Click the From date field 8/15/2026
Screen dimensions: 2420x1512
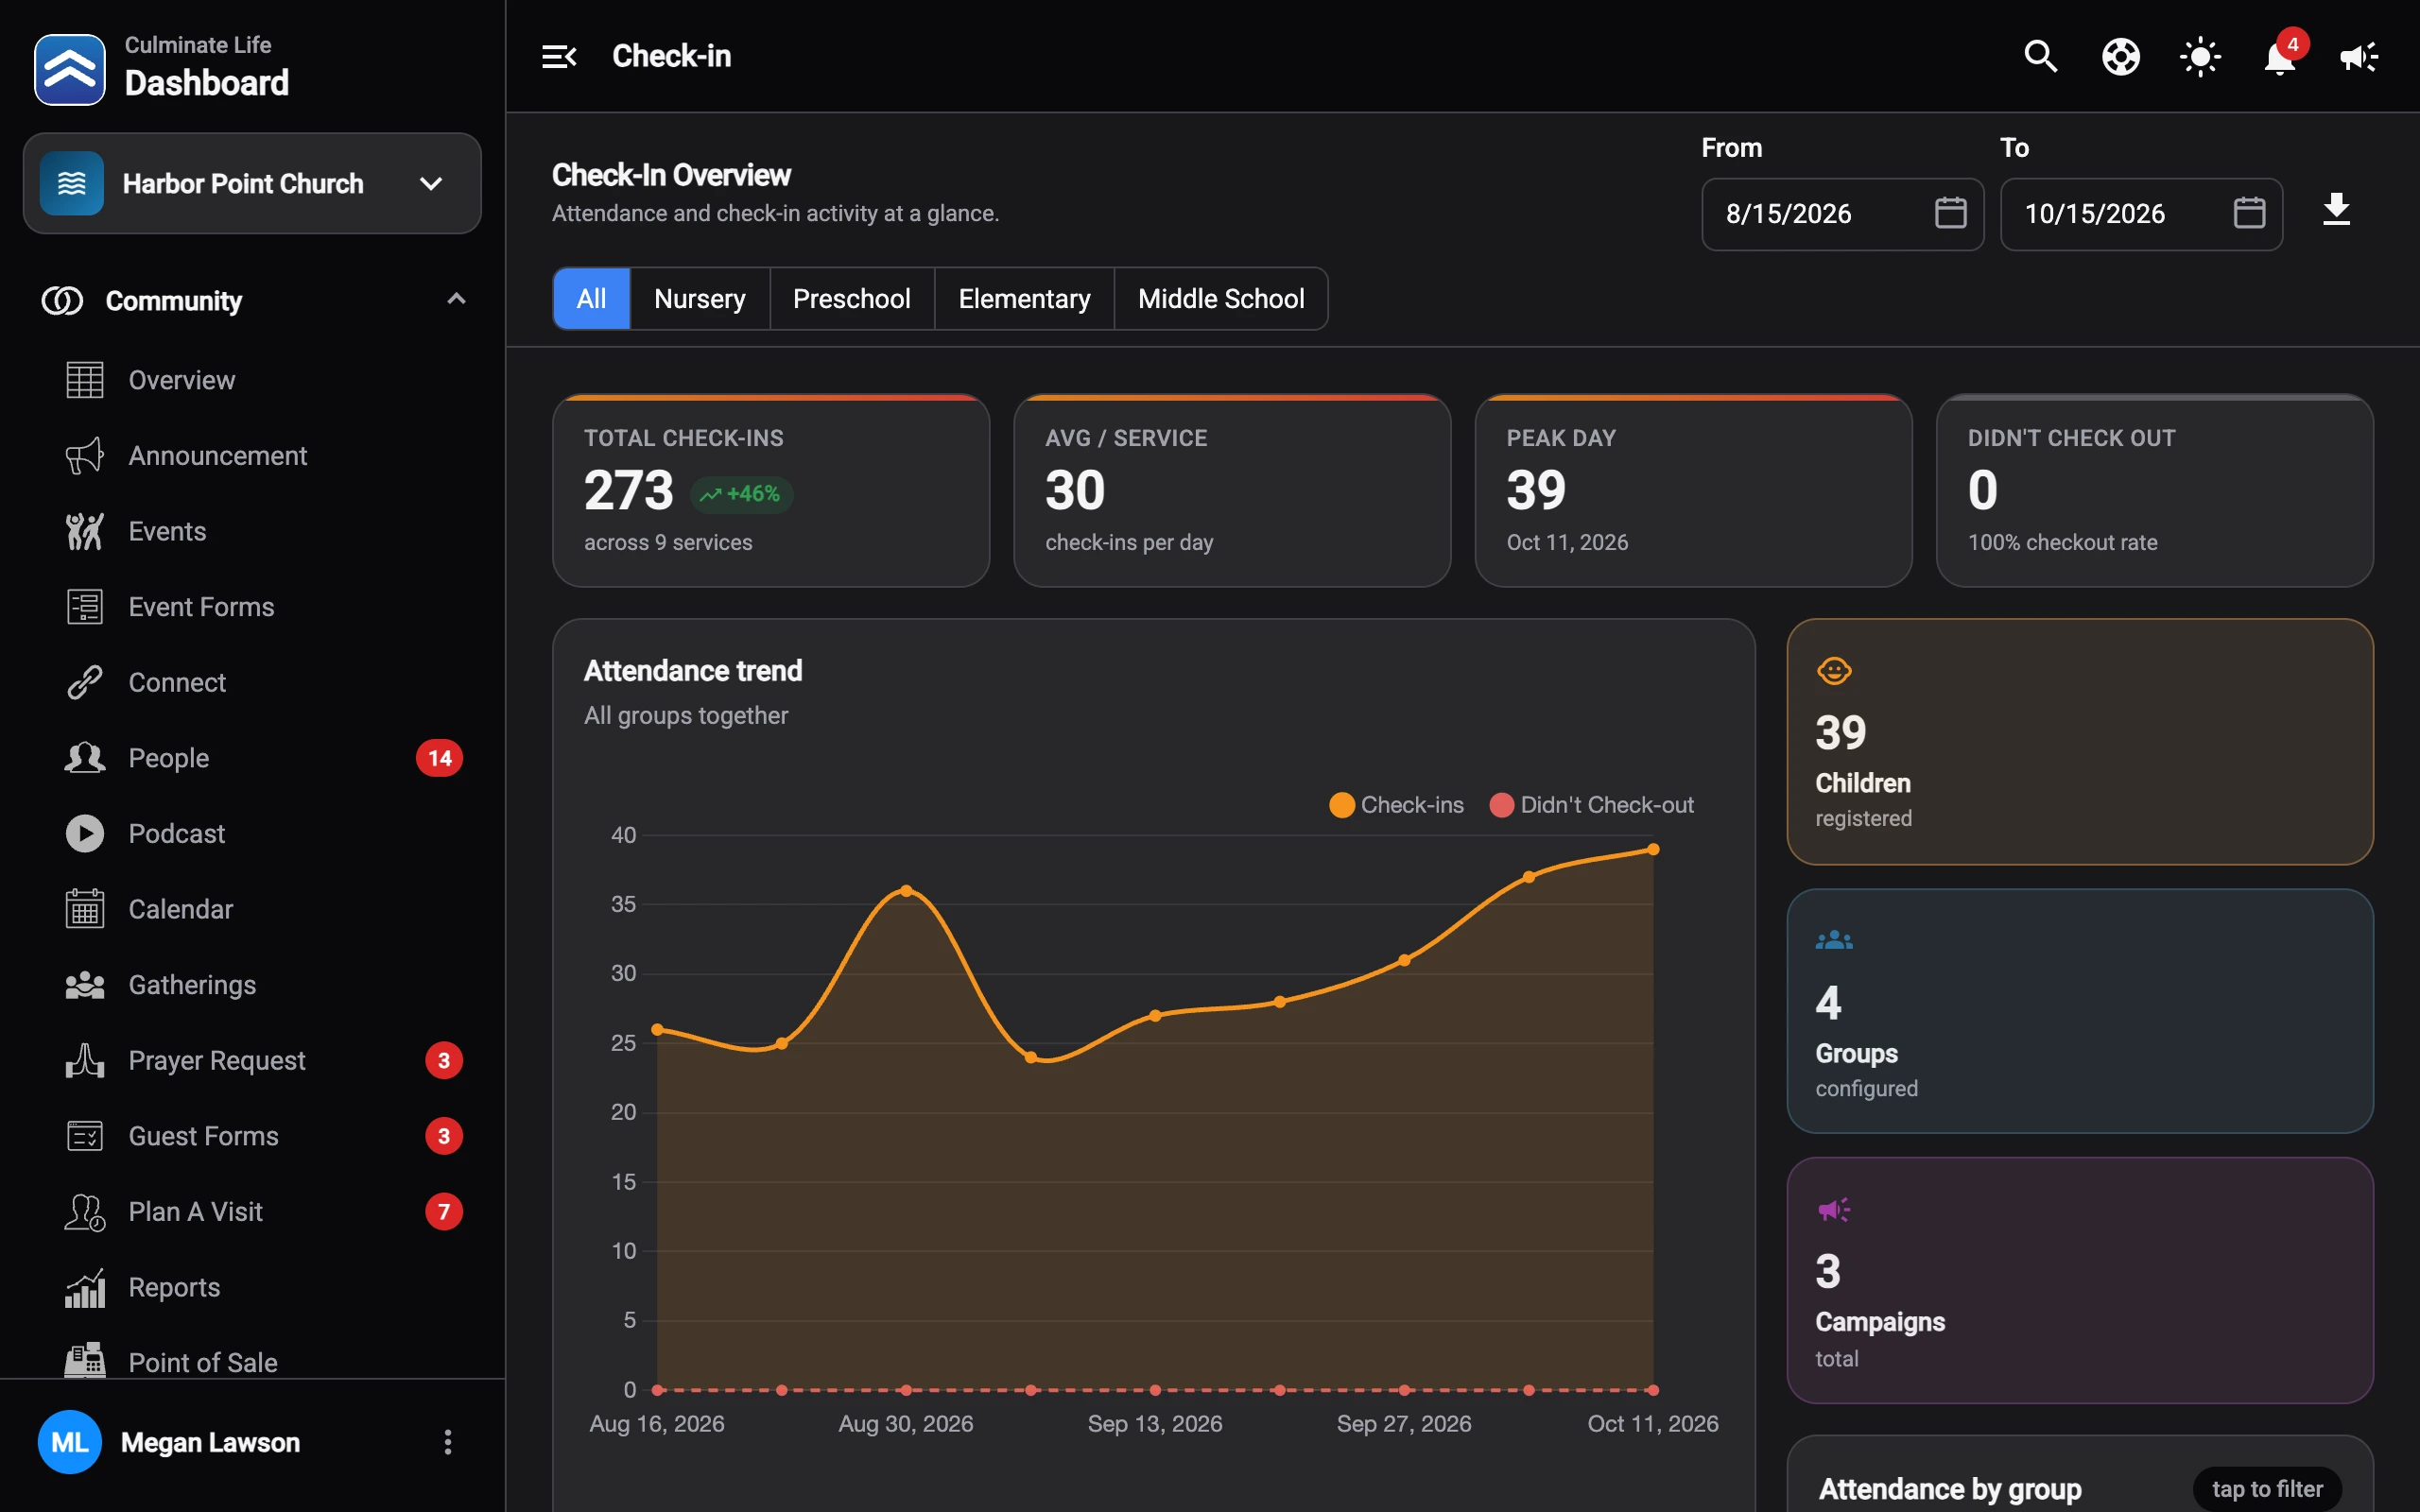click(x=1842, y=214)
